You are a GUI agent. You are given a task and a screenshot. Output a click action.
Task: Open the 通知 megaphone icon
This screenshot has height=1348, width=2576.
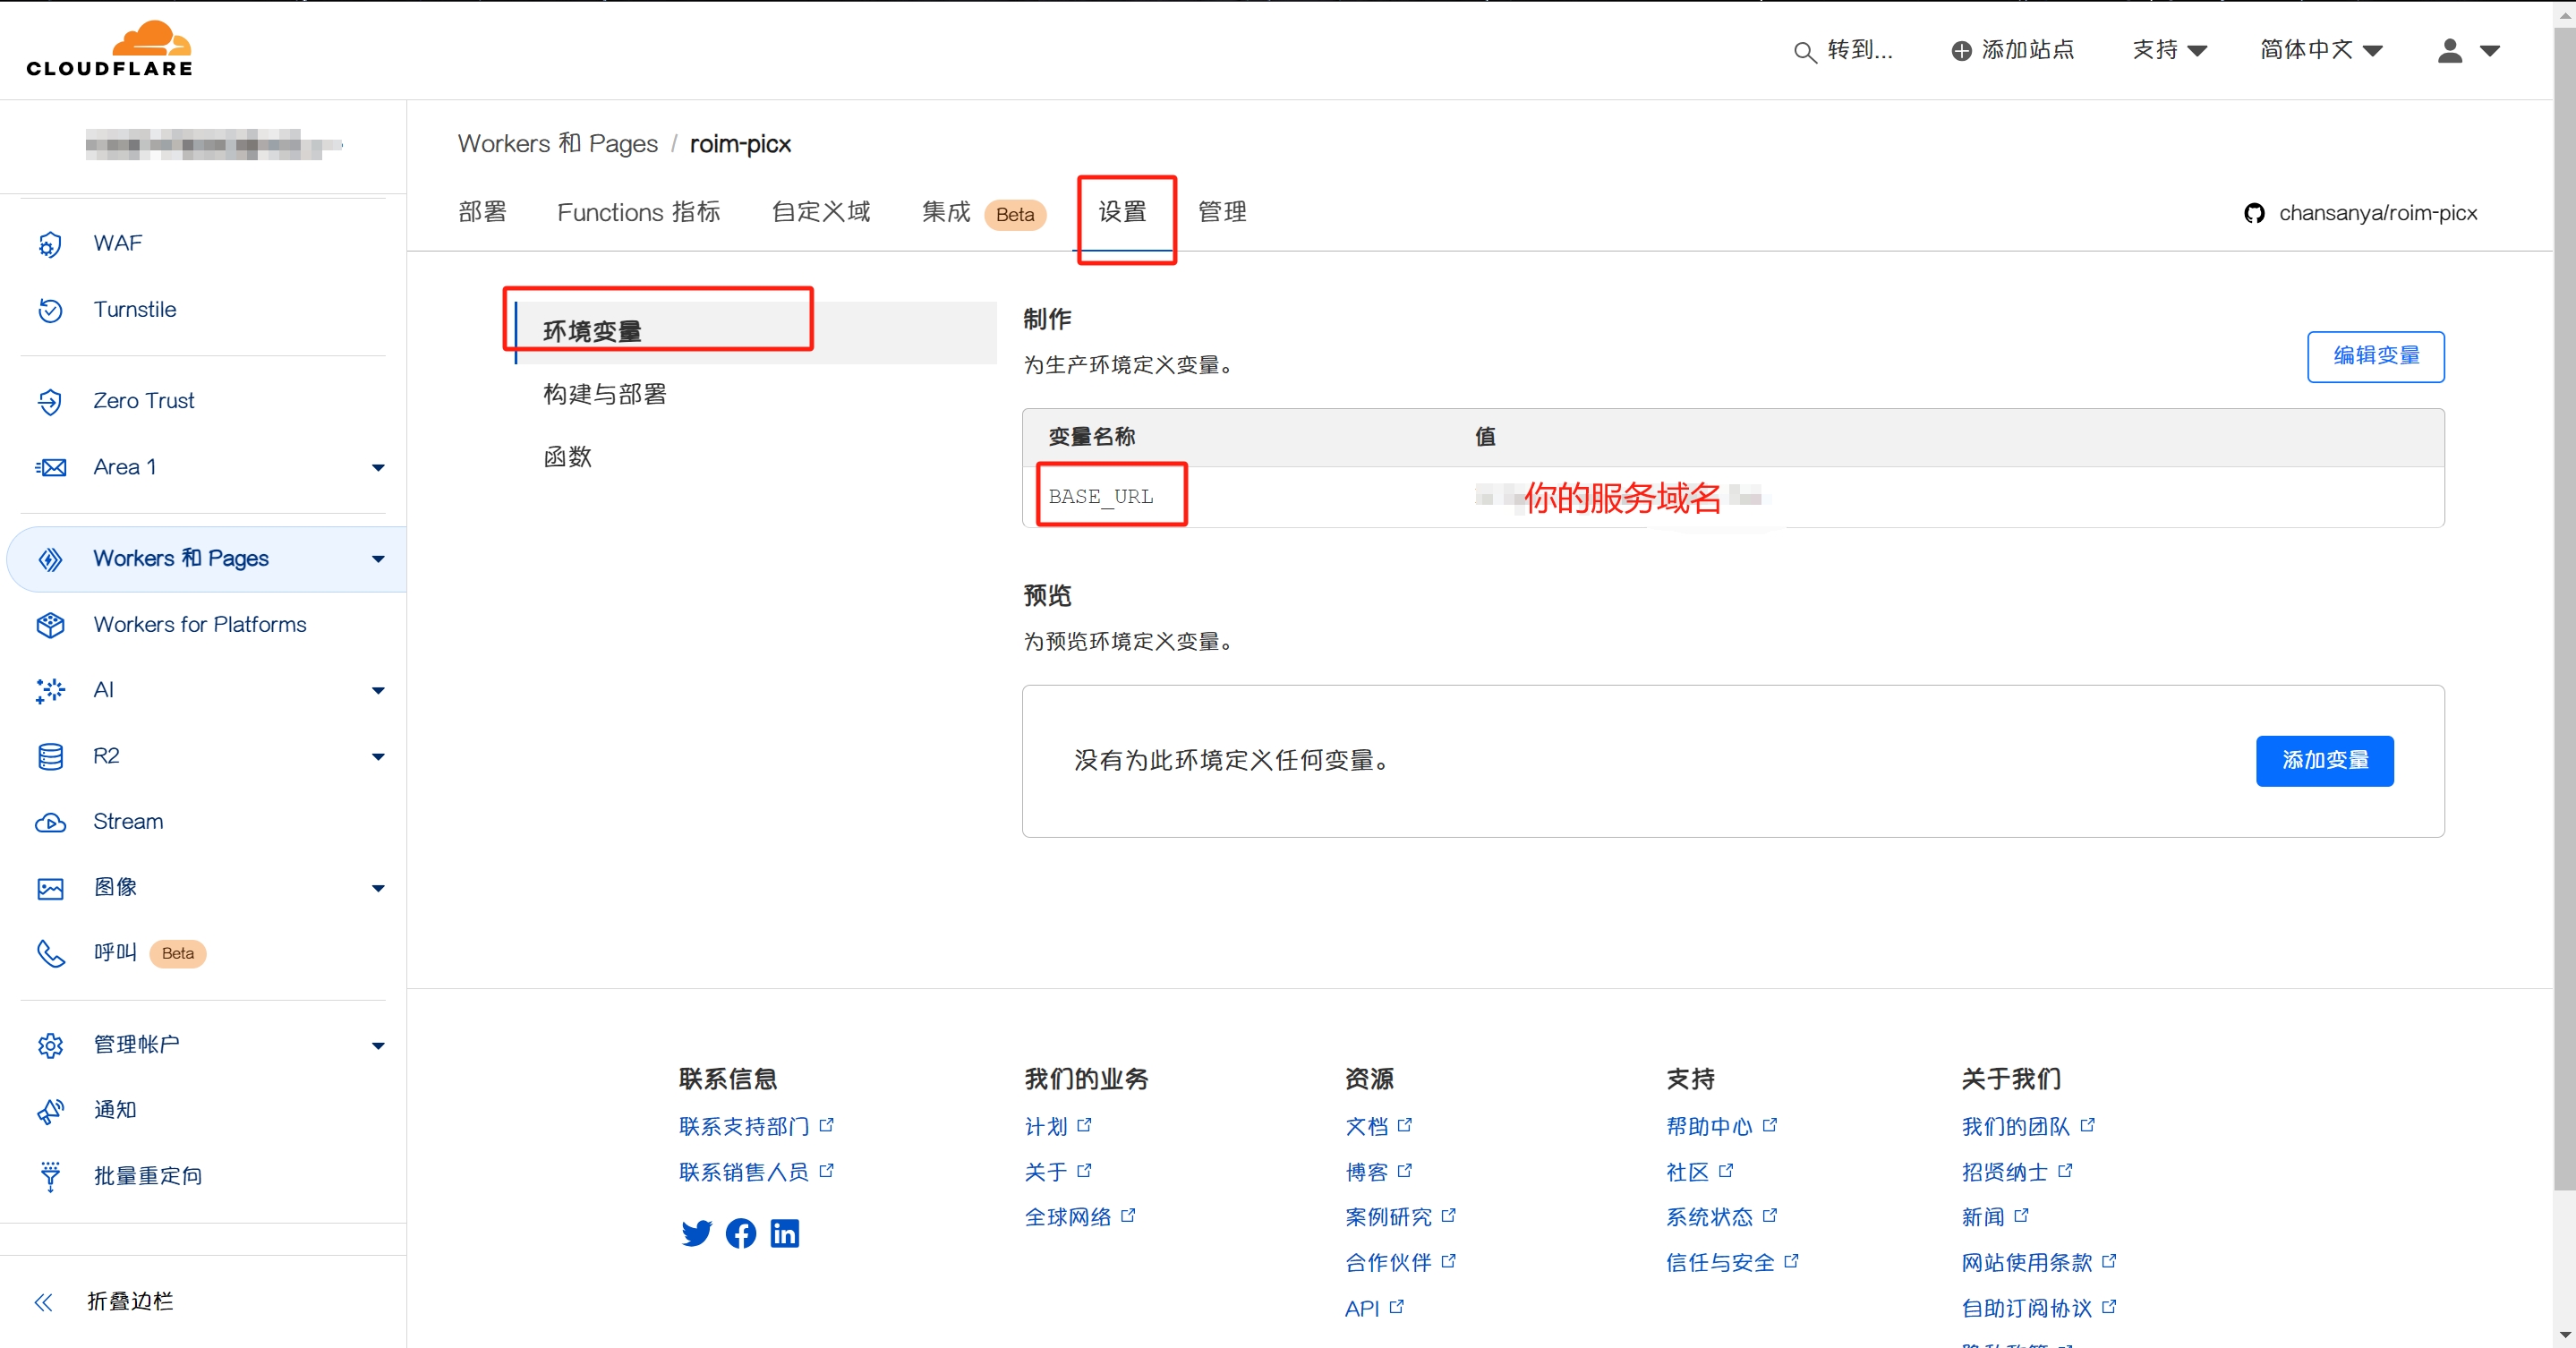50,1110
